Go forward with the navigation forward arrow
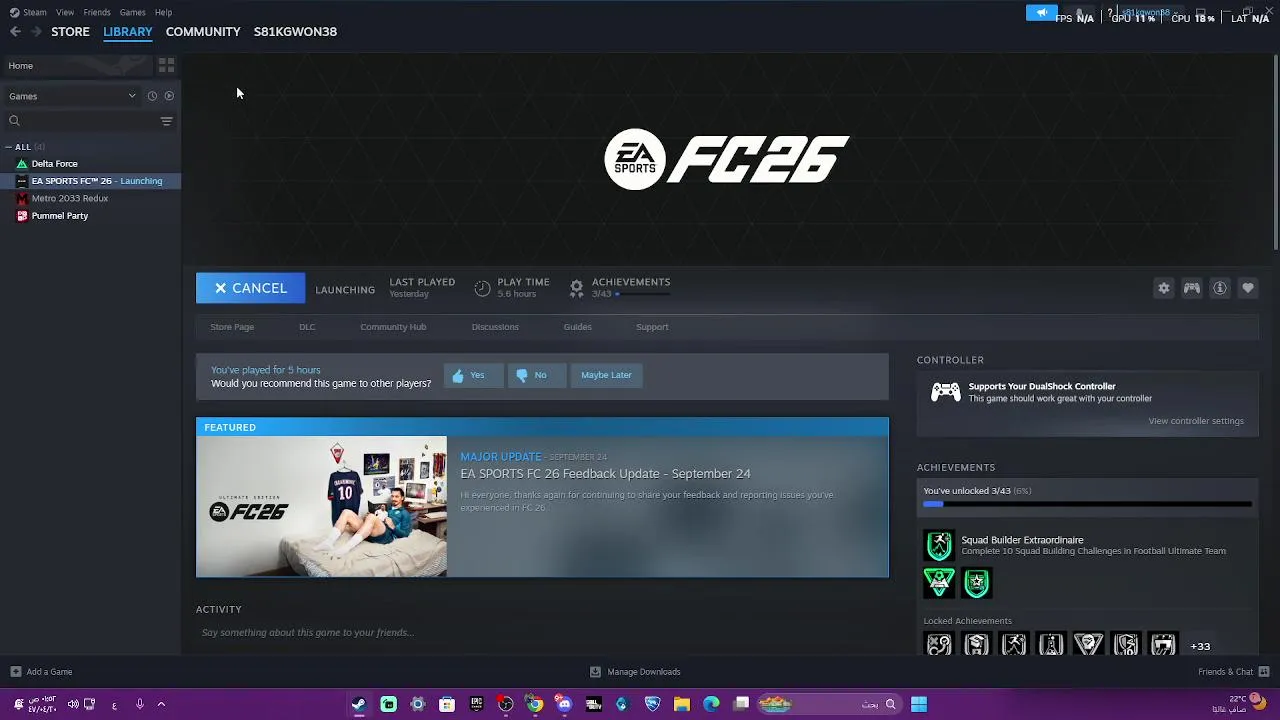Screen dimensions: 1280x720 click(x=36, y=32)
